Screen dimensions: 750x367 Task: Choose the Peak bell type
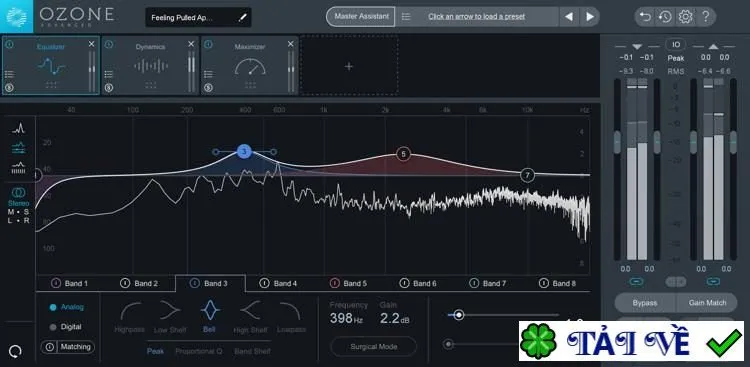pyautogui.click(x=155, y=351)
